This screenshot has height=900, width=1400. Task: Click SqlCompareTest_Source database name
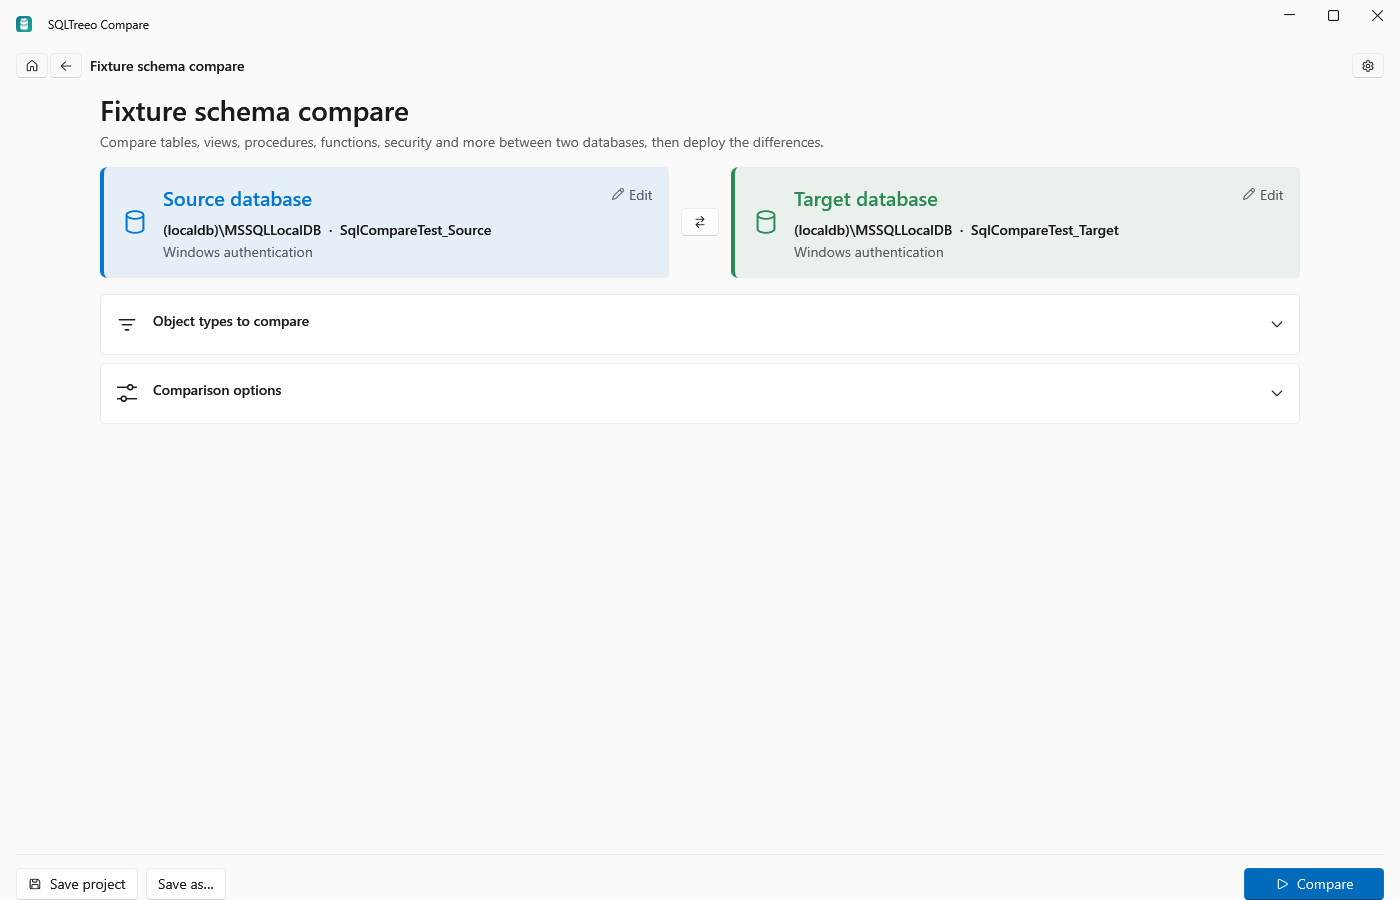[415, 230]
